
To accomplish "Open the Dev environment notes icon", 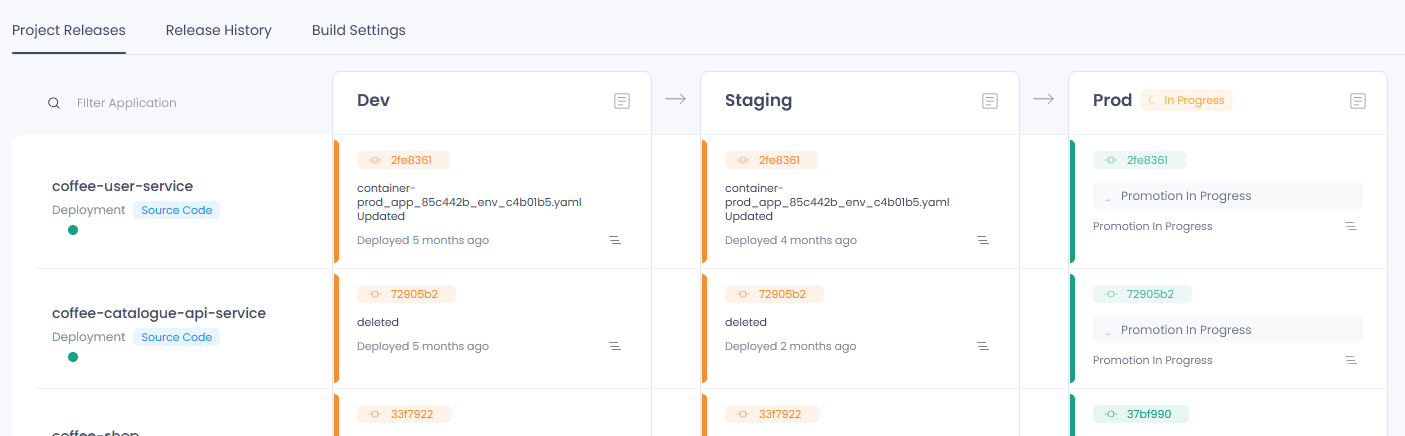I will tap(622, 101).
